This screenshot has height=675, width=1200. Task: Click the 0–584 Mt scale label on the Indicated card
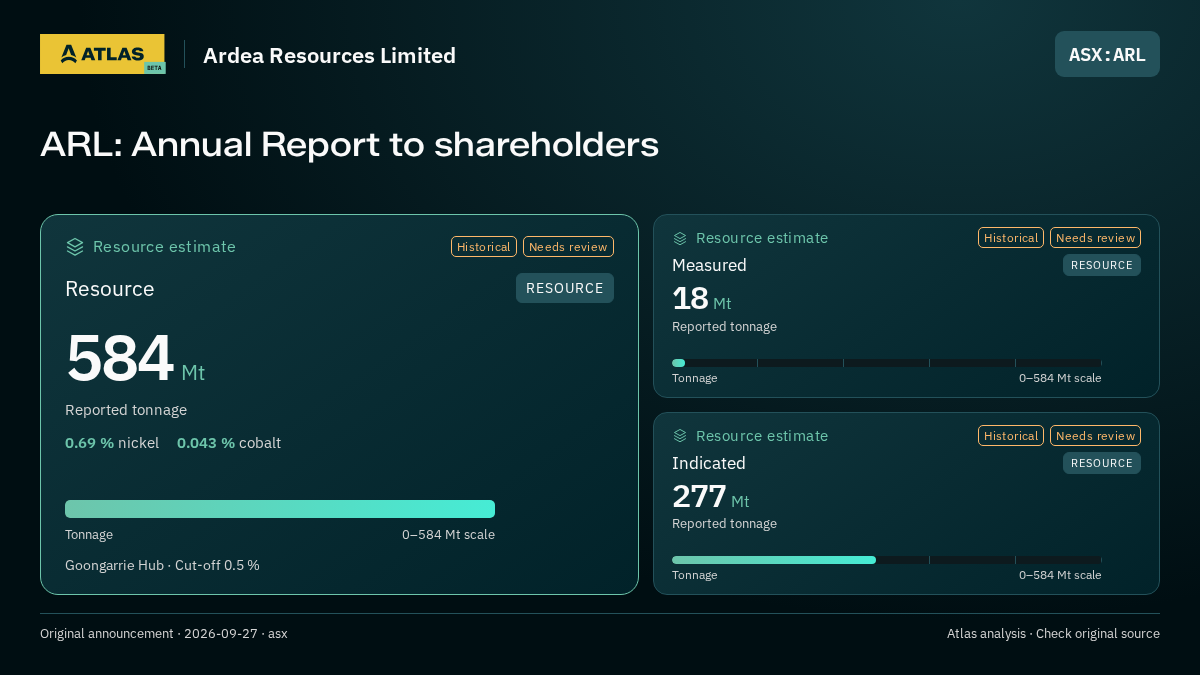[1060, 575]
